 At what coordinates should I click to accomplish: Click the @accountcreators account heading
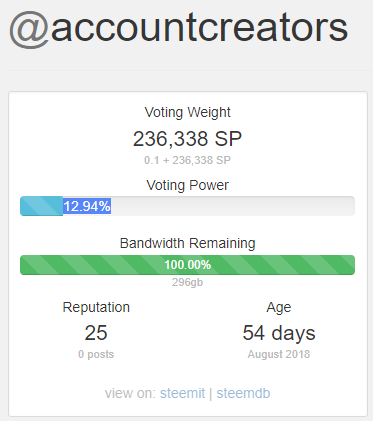click(x=179, y=29)
